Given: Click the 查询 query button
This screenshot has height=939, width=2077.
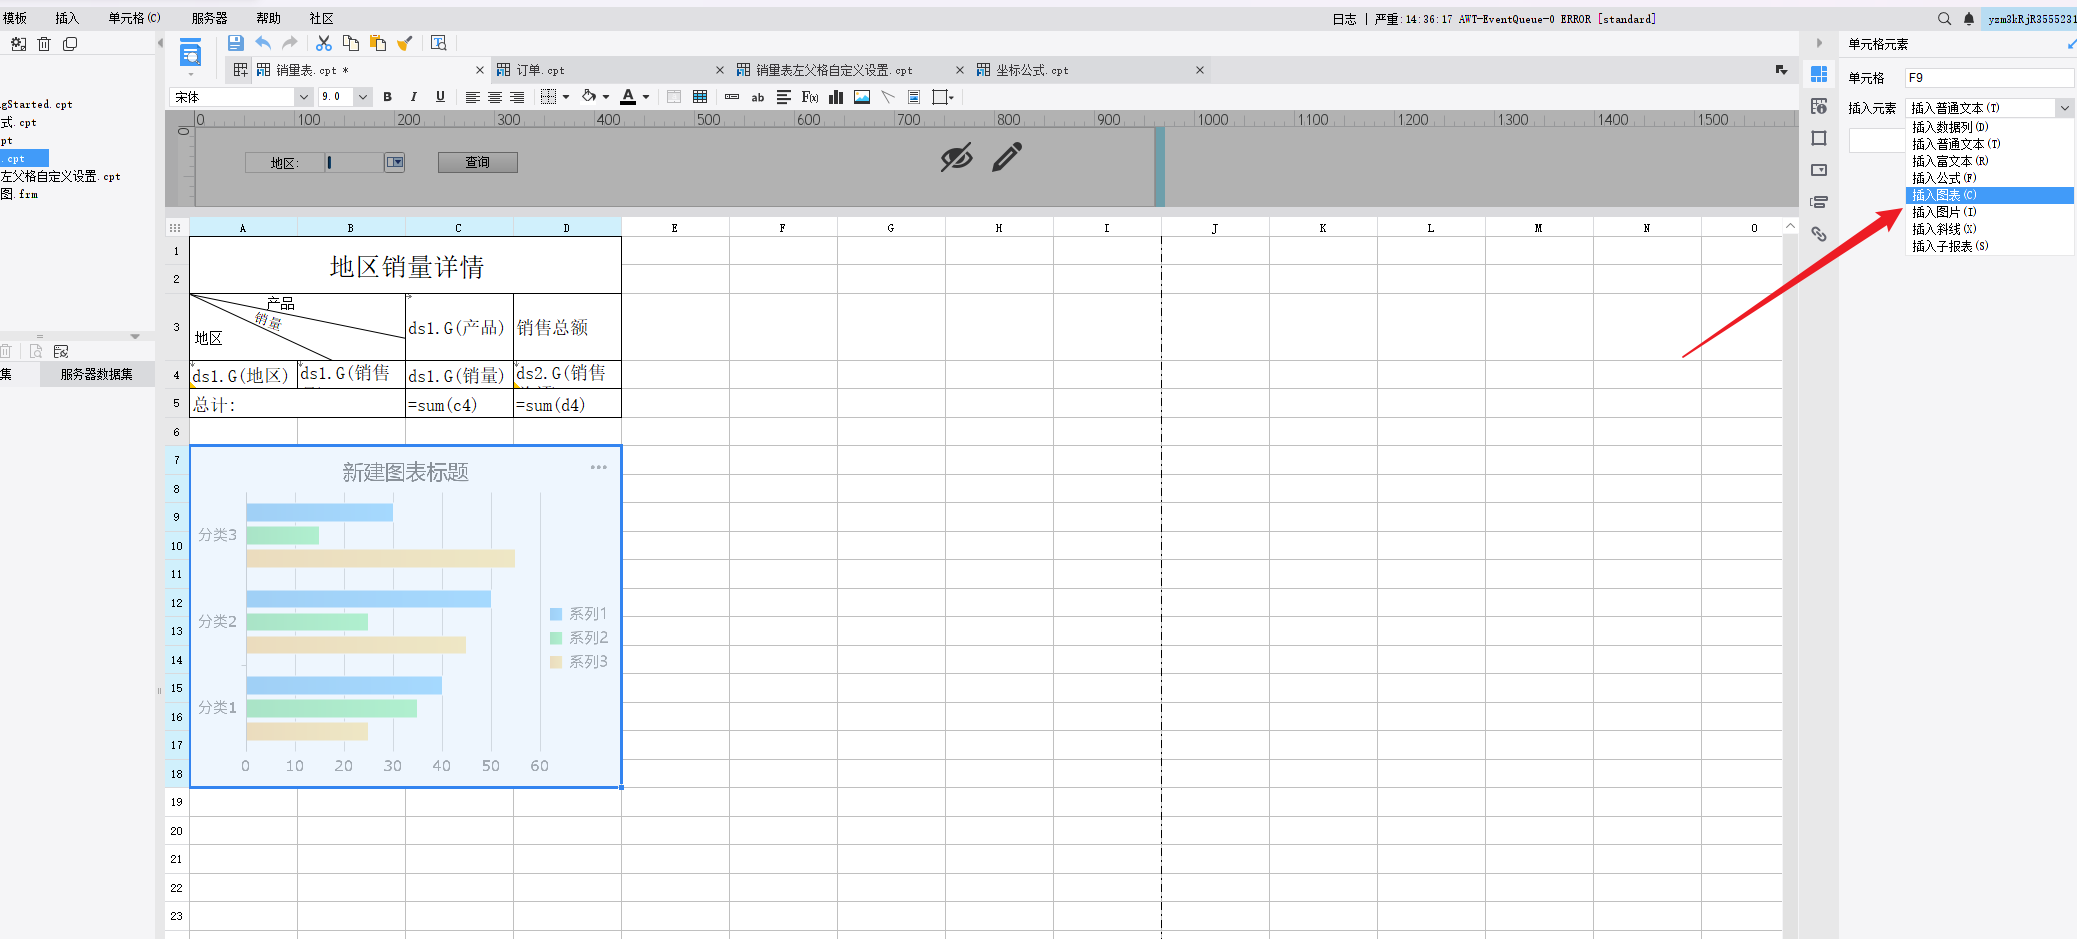Looking at the screenshot, I should click(x=478, y=162).
